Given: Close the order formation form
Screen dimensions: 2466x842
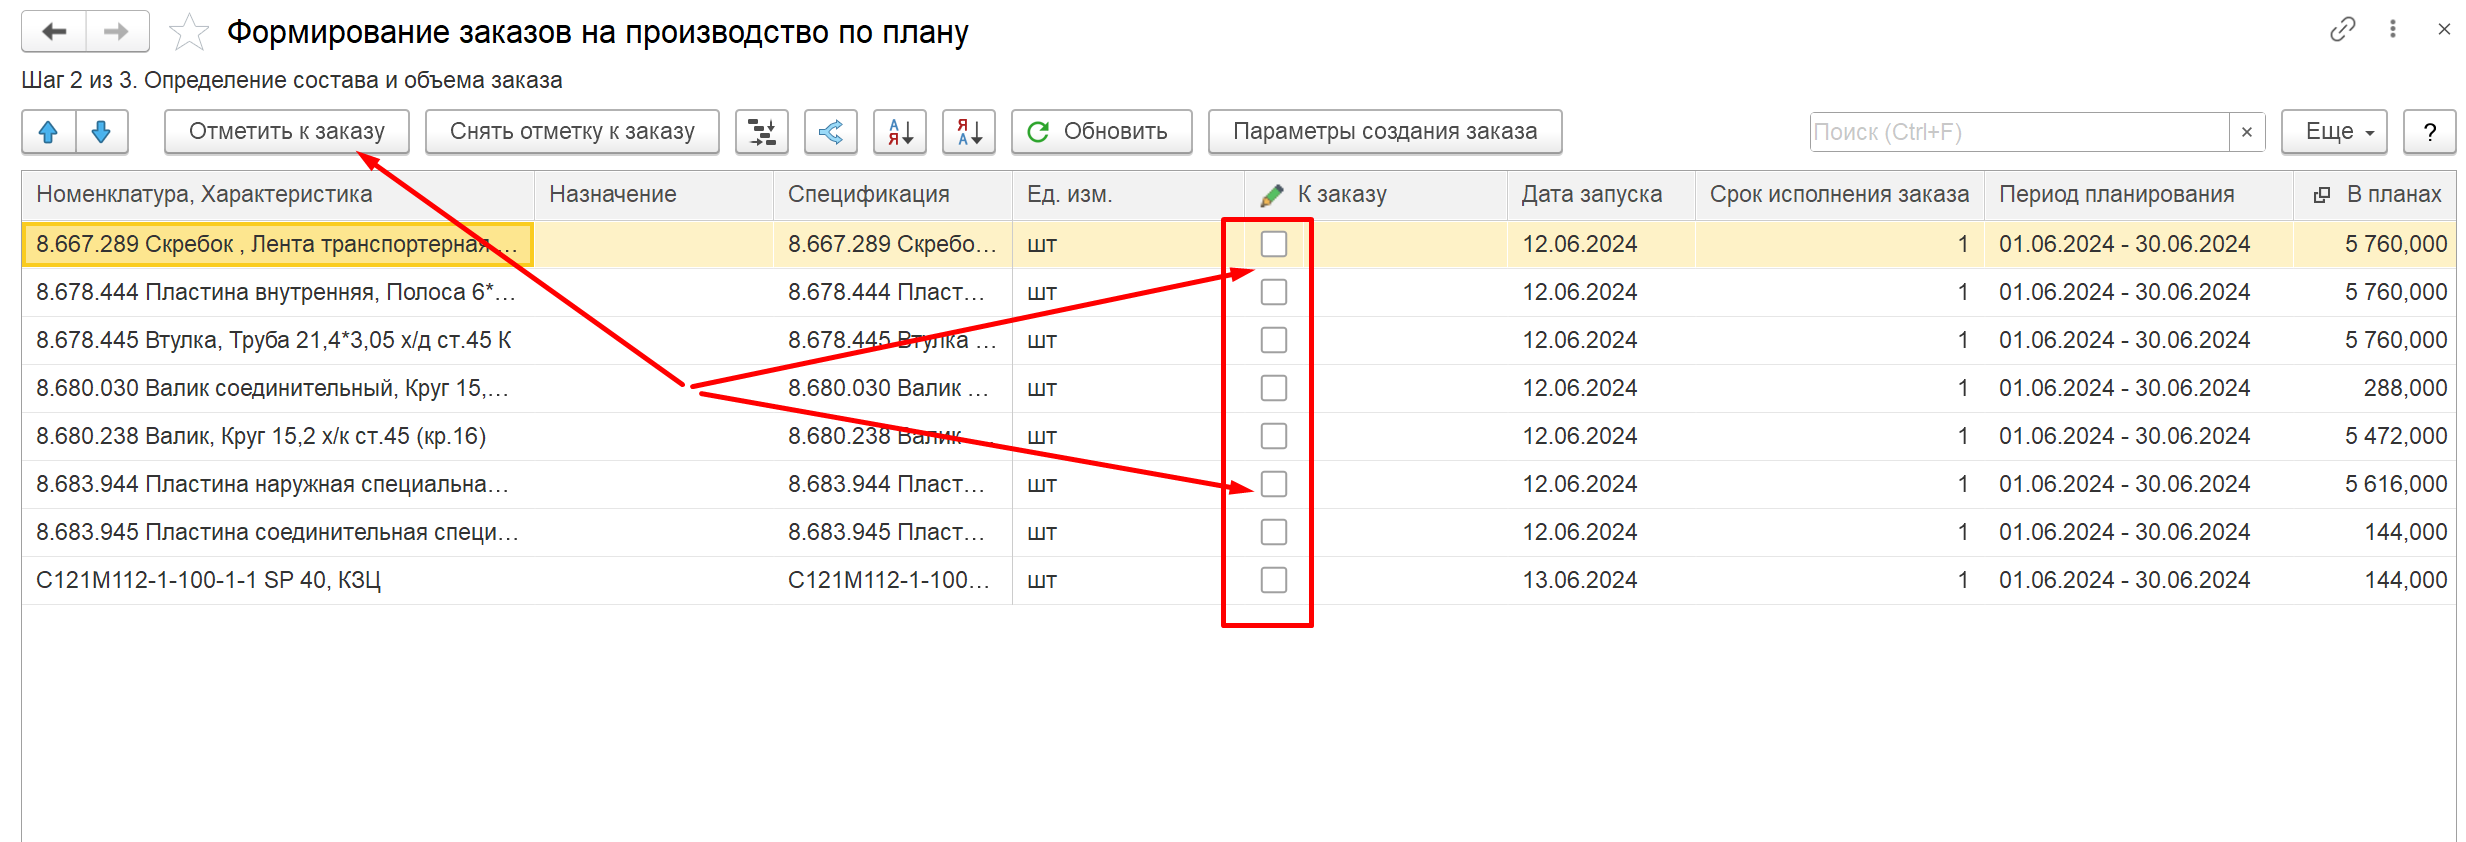Looking at the screenshot, I should click(2444, 29).
